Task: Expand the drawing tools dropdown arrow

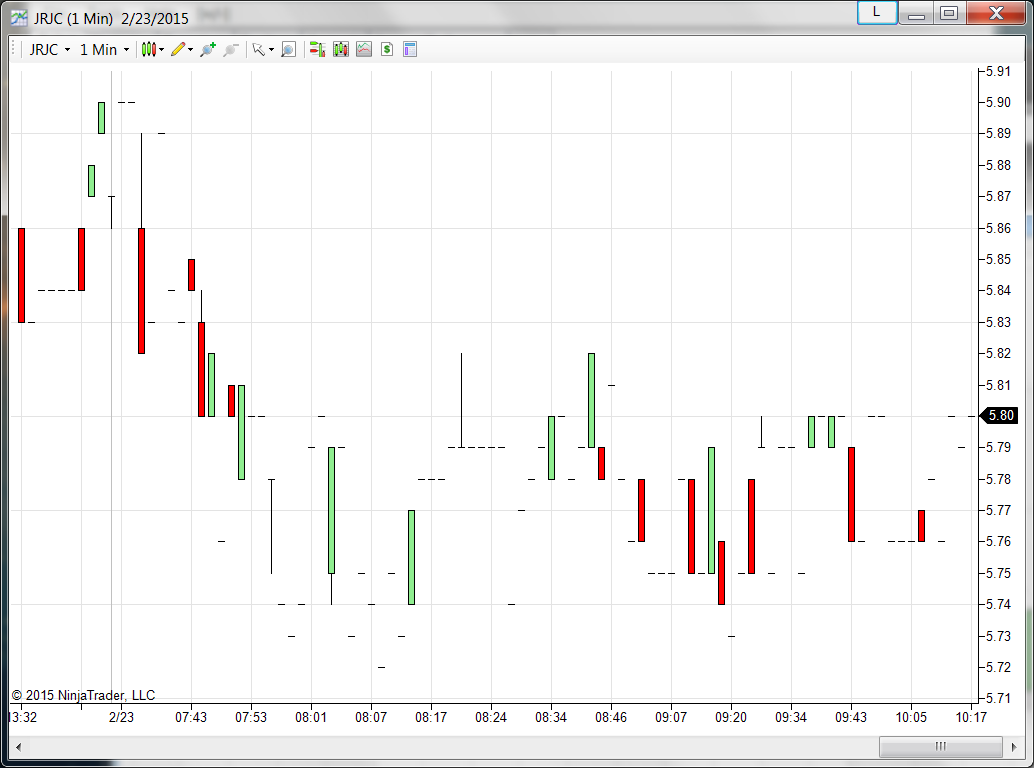Action: click(191, 50)
